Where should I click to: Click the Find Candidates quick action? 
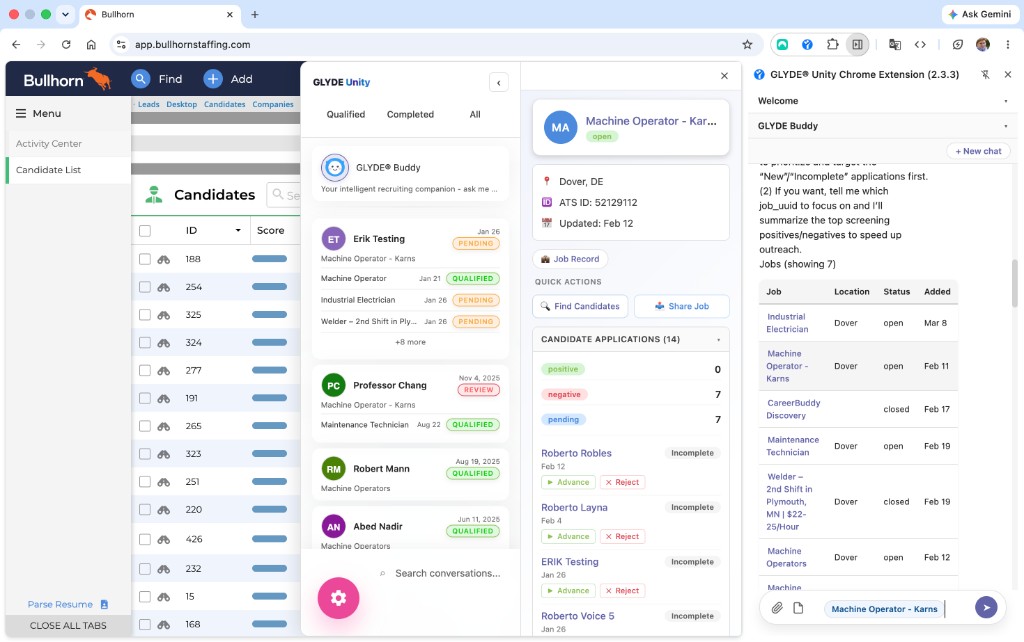point(580,306)
